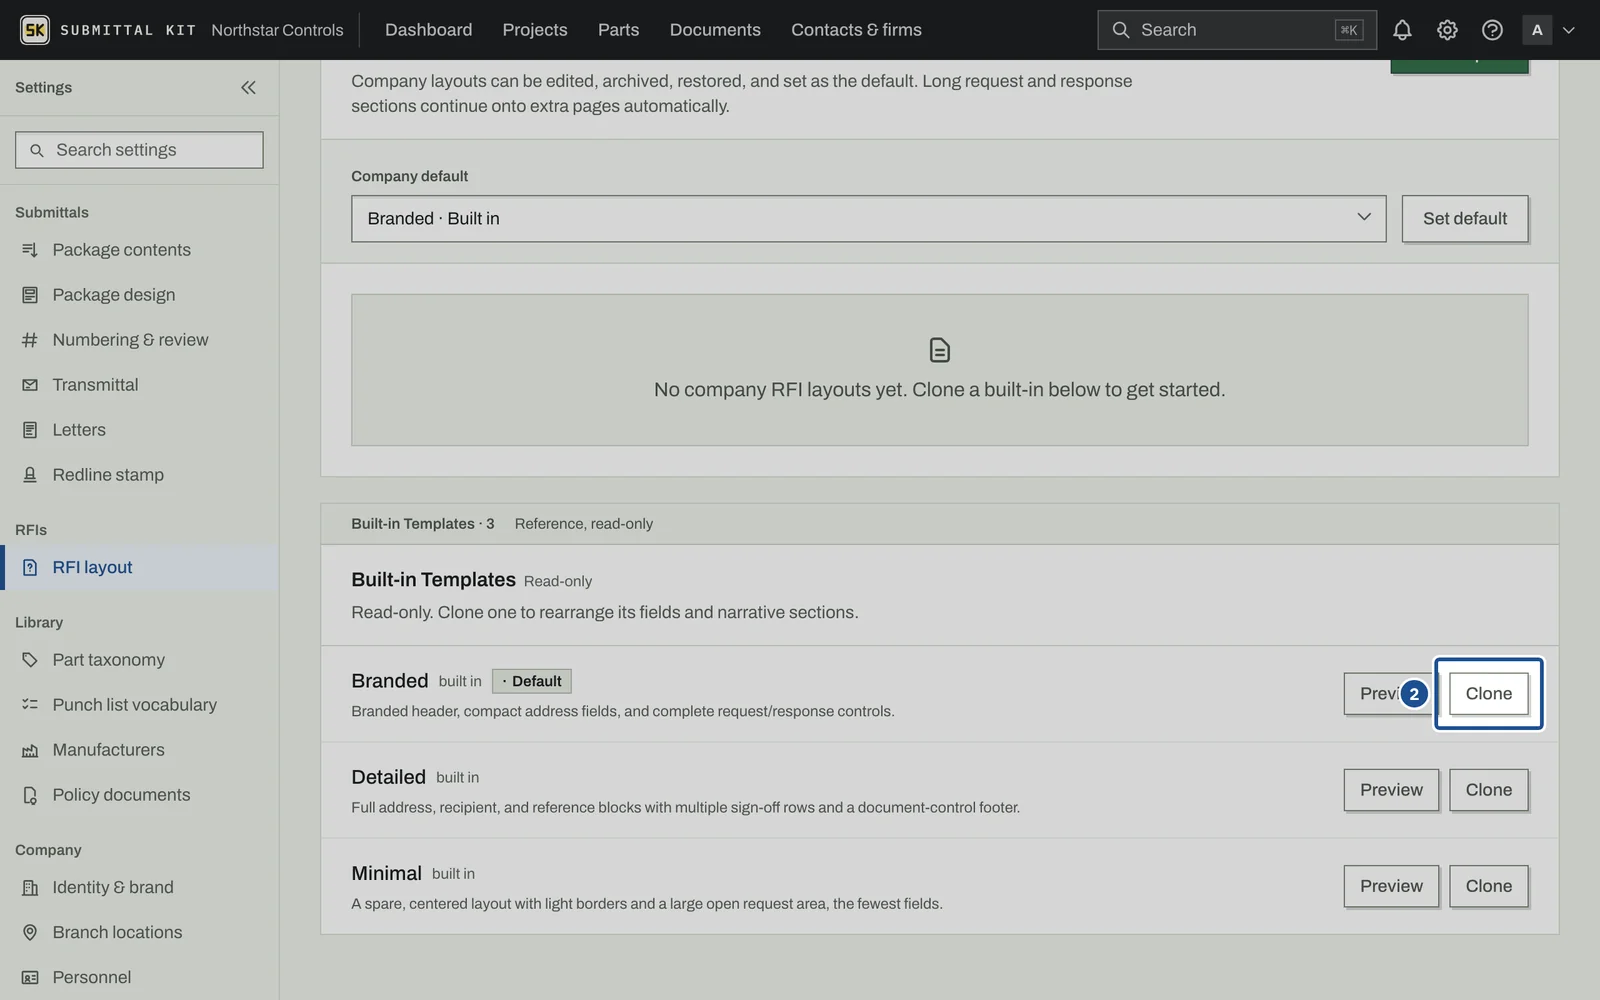Open Contacts & firms nav item
Image resolution: width=1600 pixels, height=1000 pixels.
pyautogui.click(x=856, y=30)
